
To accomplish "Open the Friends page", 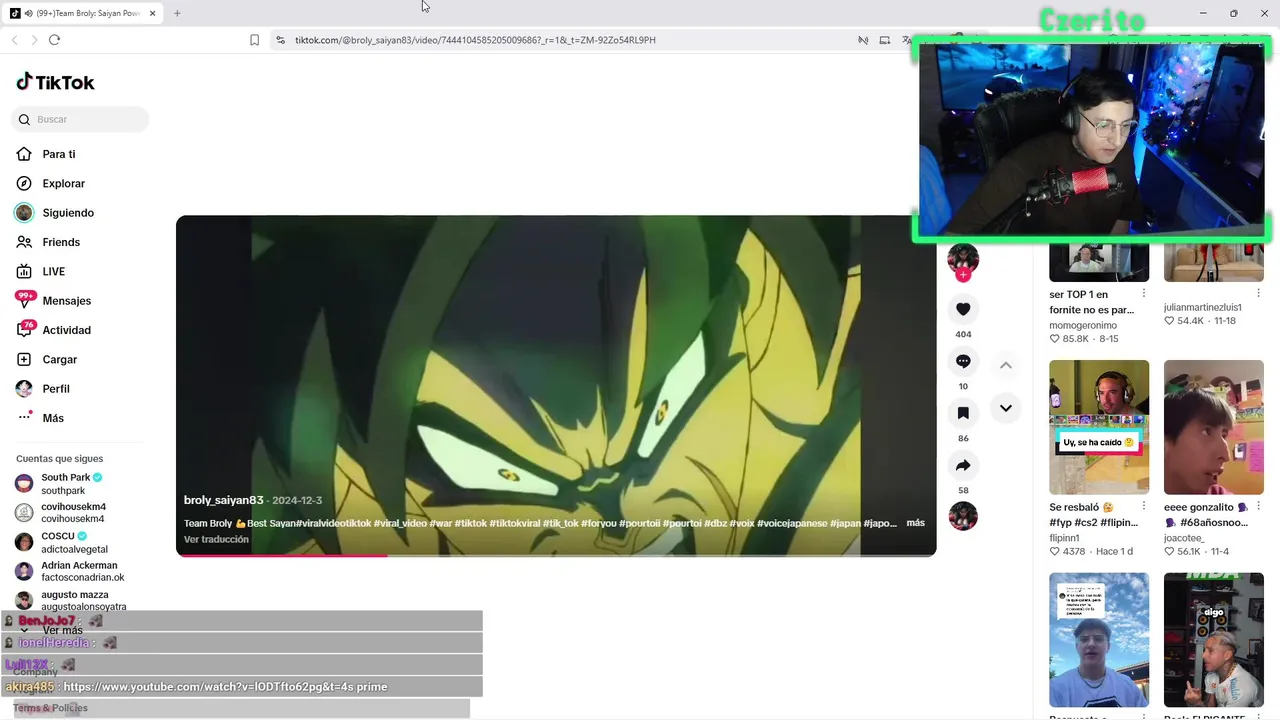I will (60, 242).
